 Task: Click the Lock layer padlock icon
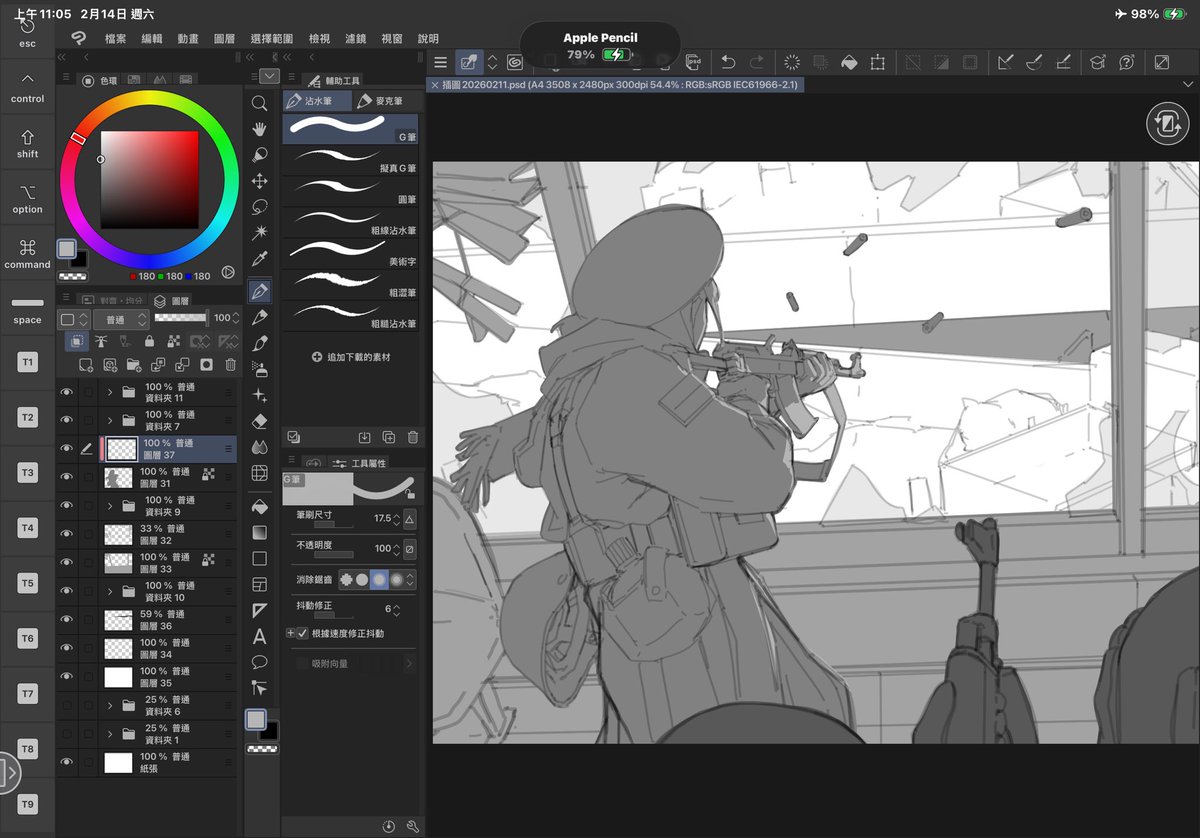[149, 341]
